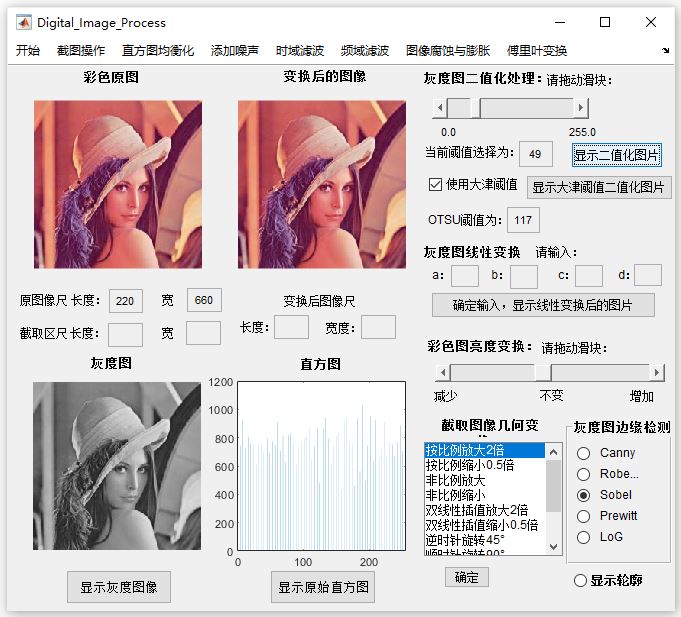
Task: Open the 图像腐蚀与膨胀 menu
Action: point(448,51)
